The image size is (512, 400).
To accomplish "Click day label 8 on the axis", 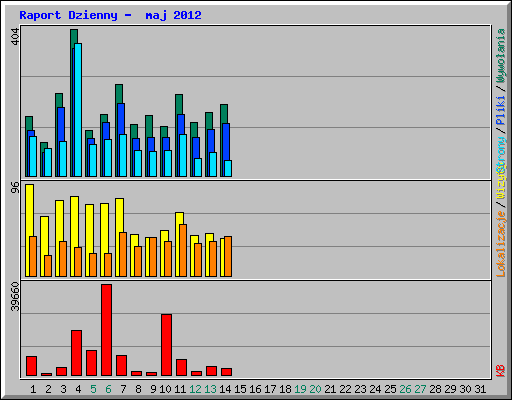I will 138,389.
